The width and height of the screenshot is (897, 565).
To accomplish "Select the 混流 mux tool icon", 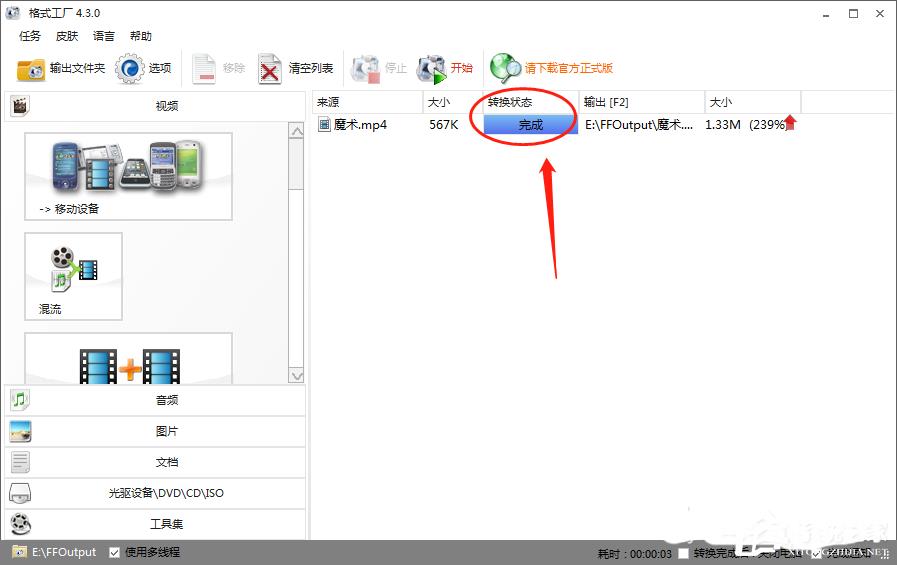I will click(73, 276).
